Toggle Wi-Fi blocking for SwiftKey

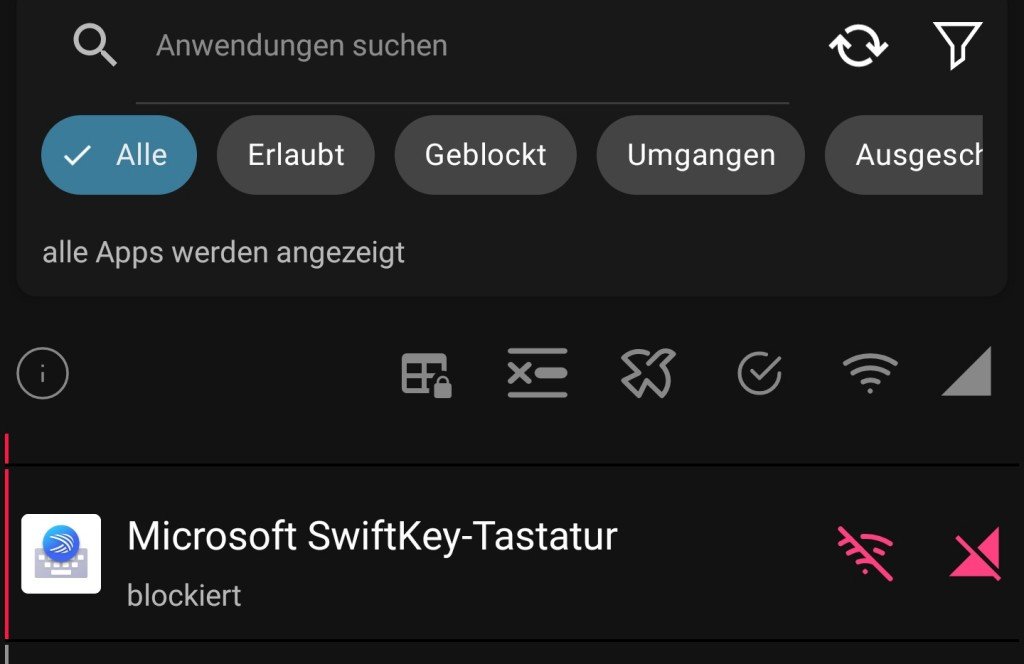click(865, 553)
